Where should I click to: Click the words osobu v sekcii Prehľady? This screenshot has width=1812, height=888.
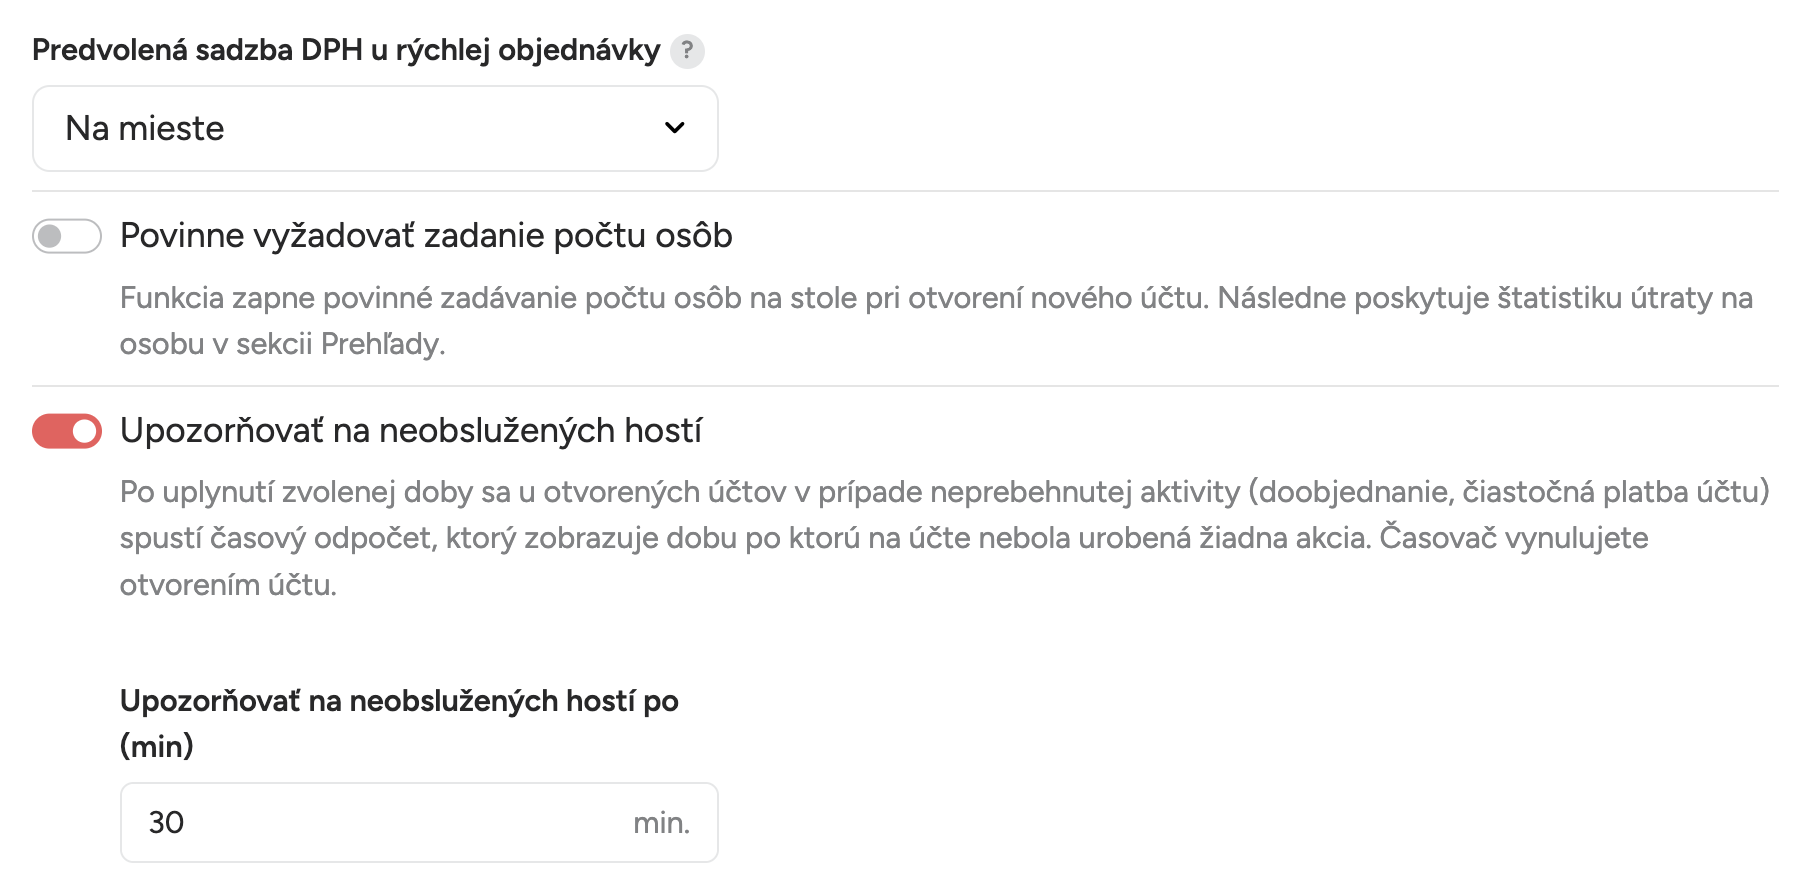tap(282, 344)
